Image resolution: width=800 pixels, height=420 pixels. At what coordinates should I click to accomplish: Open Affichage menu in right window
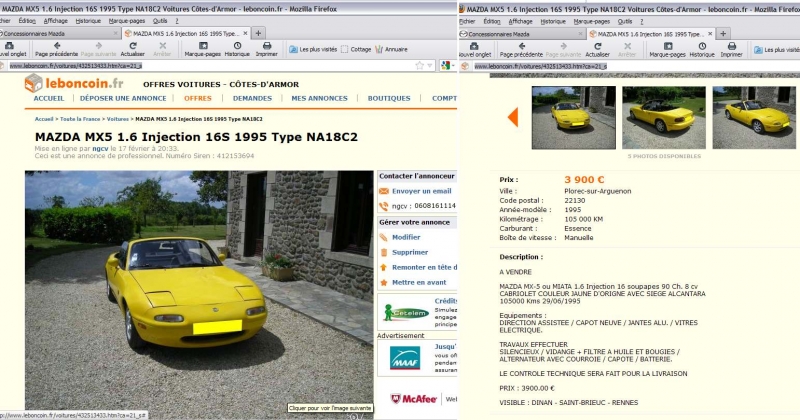click(520, 21)
